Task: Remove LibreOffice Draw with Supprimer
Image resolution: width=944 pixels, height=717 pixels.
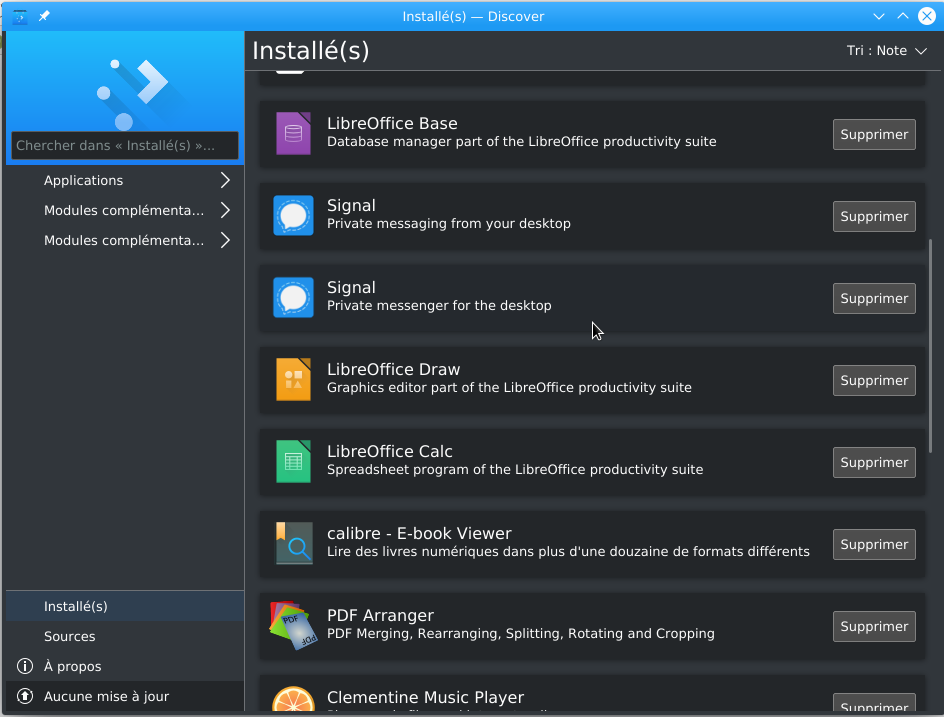Action: 874,380
